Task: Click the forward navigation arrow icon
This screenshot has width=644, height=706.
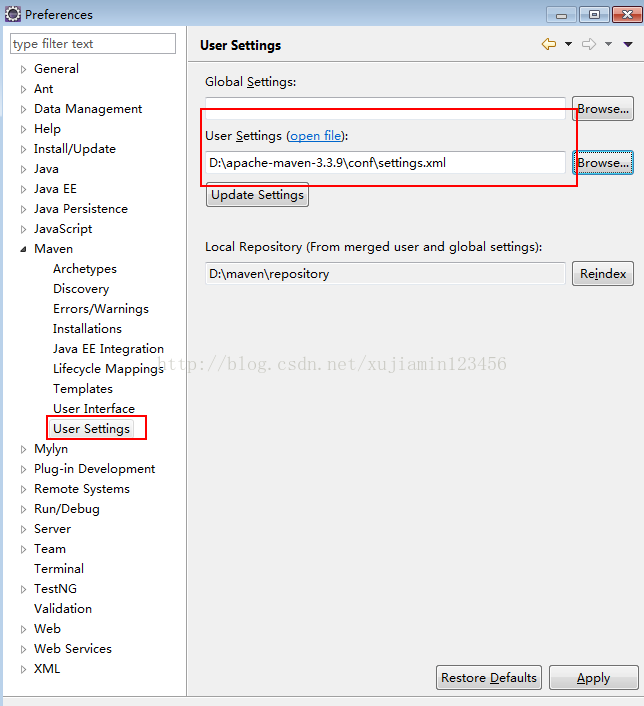Action: tap(589, 44)
